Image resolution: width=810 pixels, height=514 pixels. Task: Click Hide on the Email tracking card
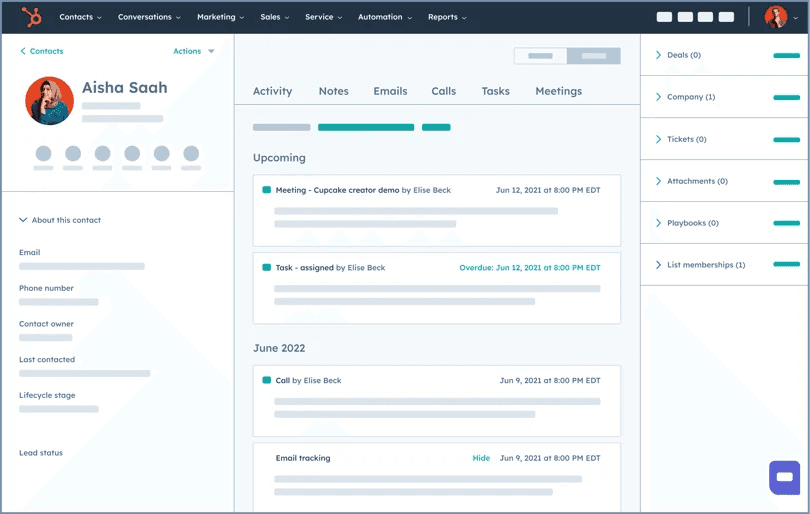coord(481,458)
